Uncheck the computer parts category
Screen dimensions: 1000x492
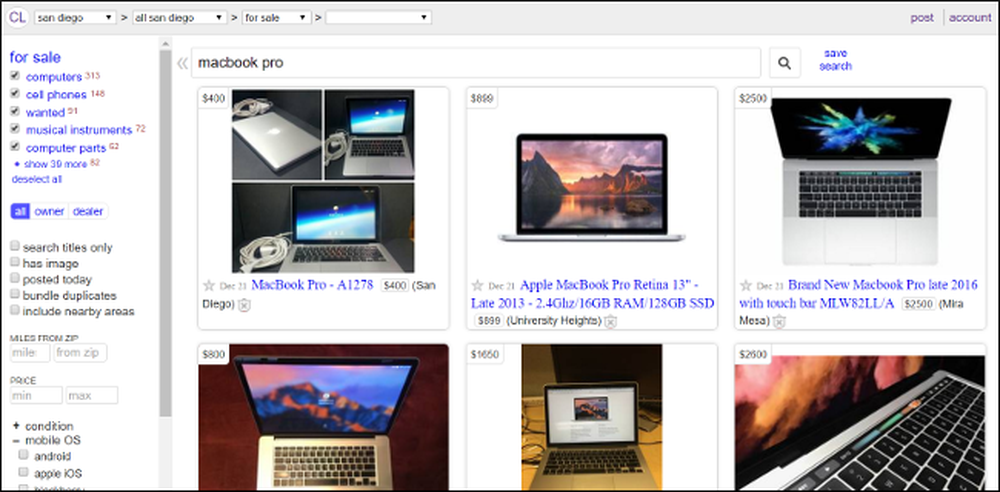click(x=15, y=146)
